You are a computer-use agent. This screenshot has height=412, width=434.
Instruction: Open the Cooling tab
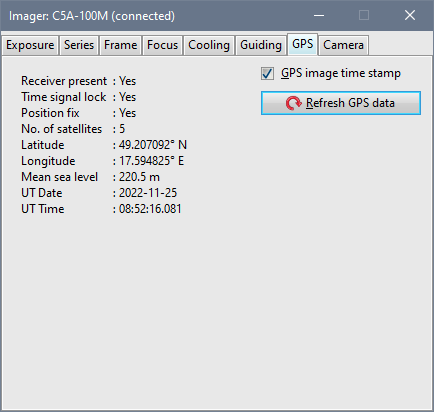[209, 45]
